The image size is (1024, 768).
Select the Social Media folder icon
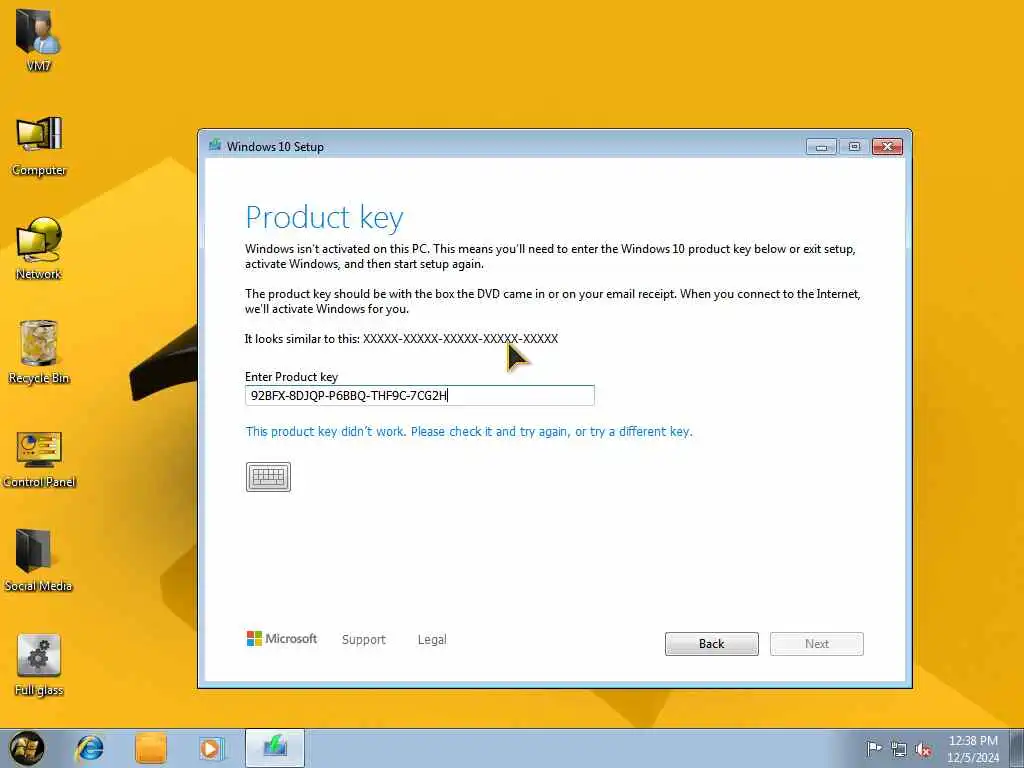(x=39, y=560)
